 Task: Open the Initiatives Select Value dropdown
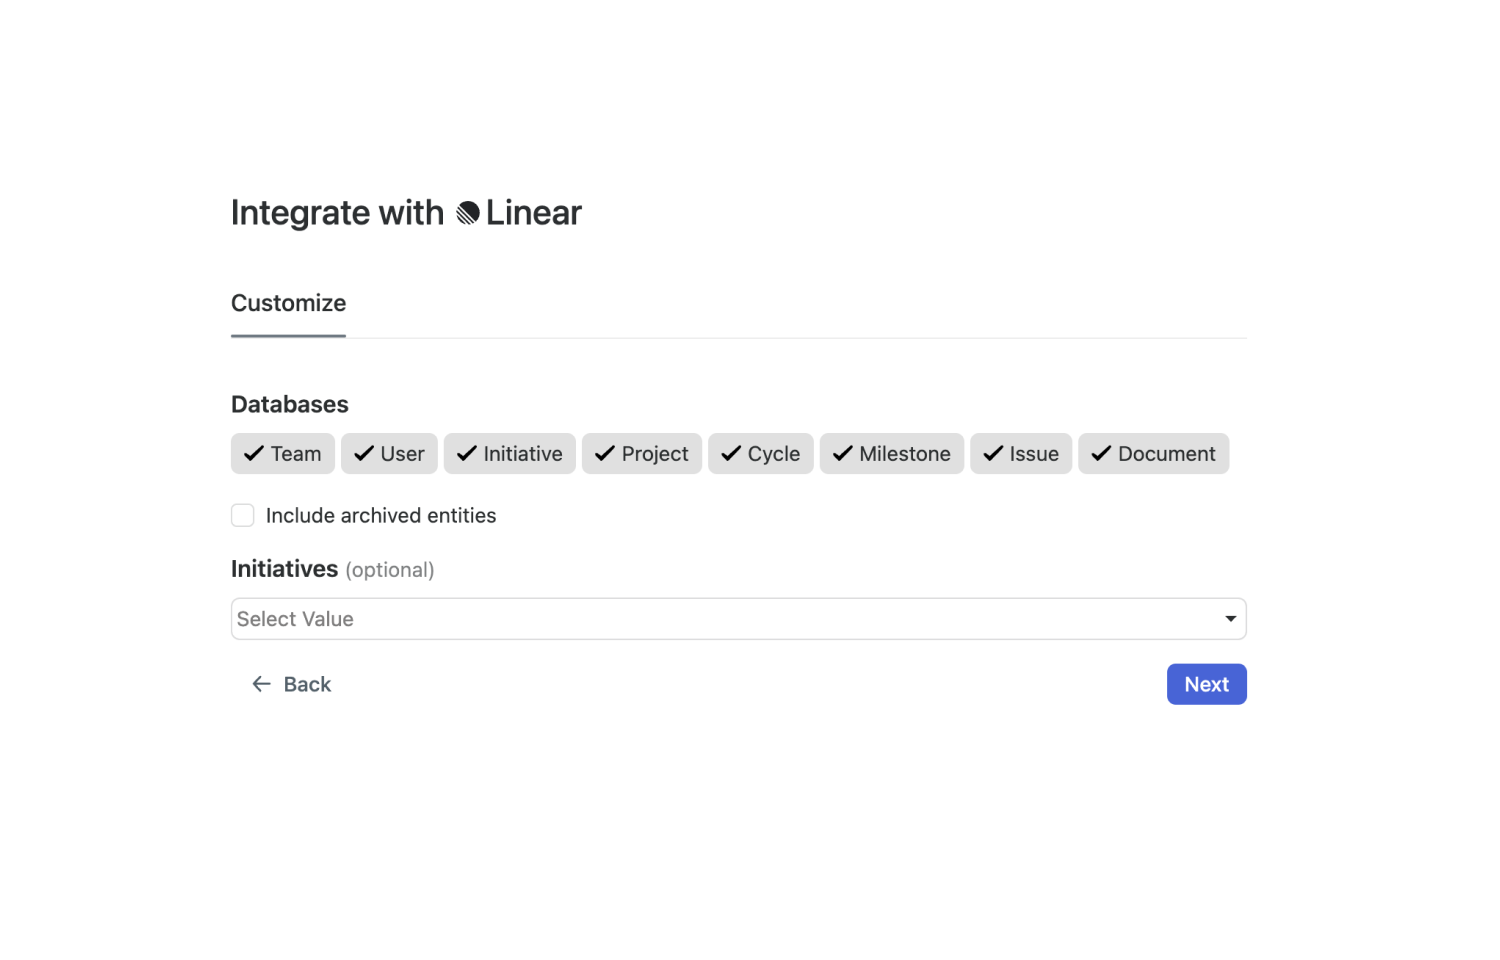(739, 619)
